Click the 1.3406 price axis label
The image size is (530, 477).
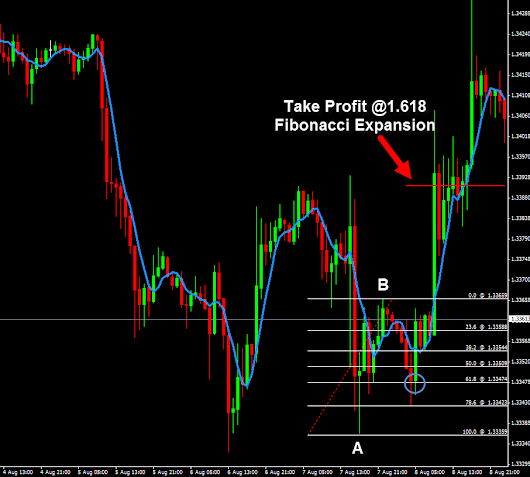pos(520,116)
